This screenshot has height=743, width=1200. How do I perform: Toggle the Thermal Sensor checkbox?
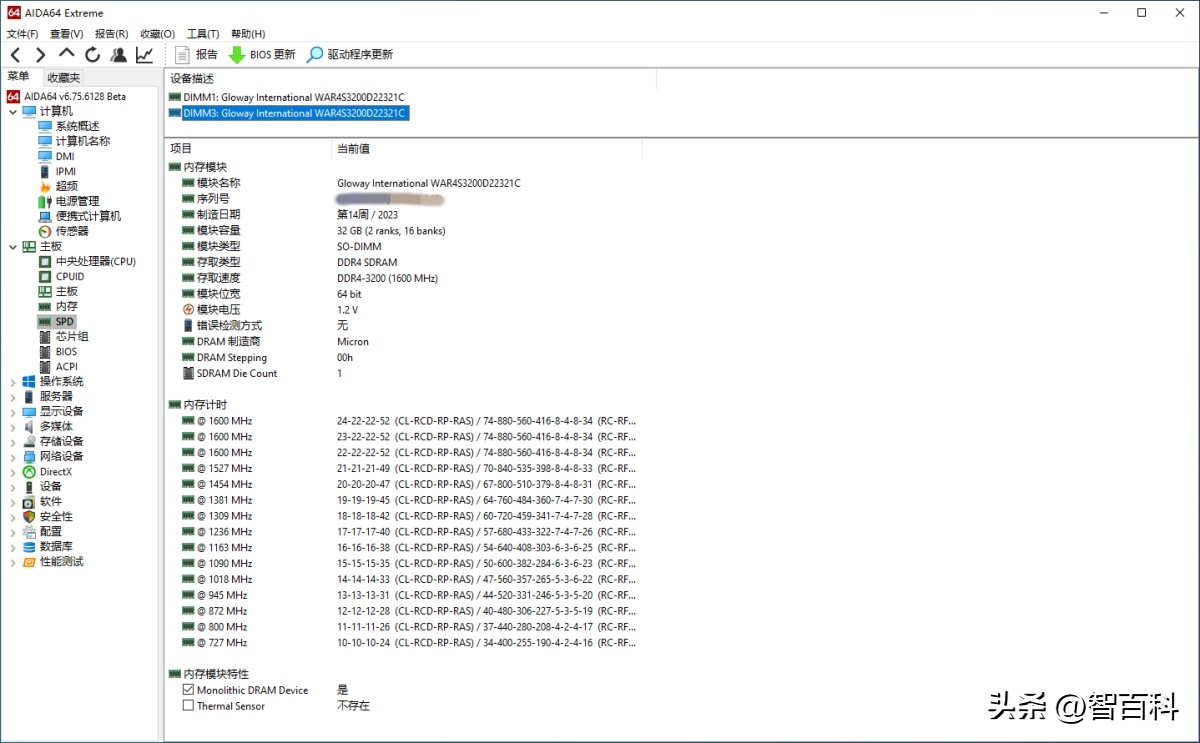(x=188, y=706)
